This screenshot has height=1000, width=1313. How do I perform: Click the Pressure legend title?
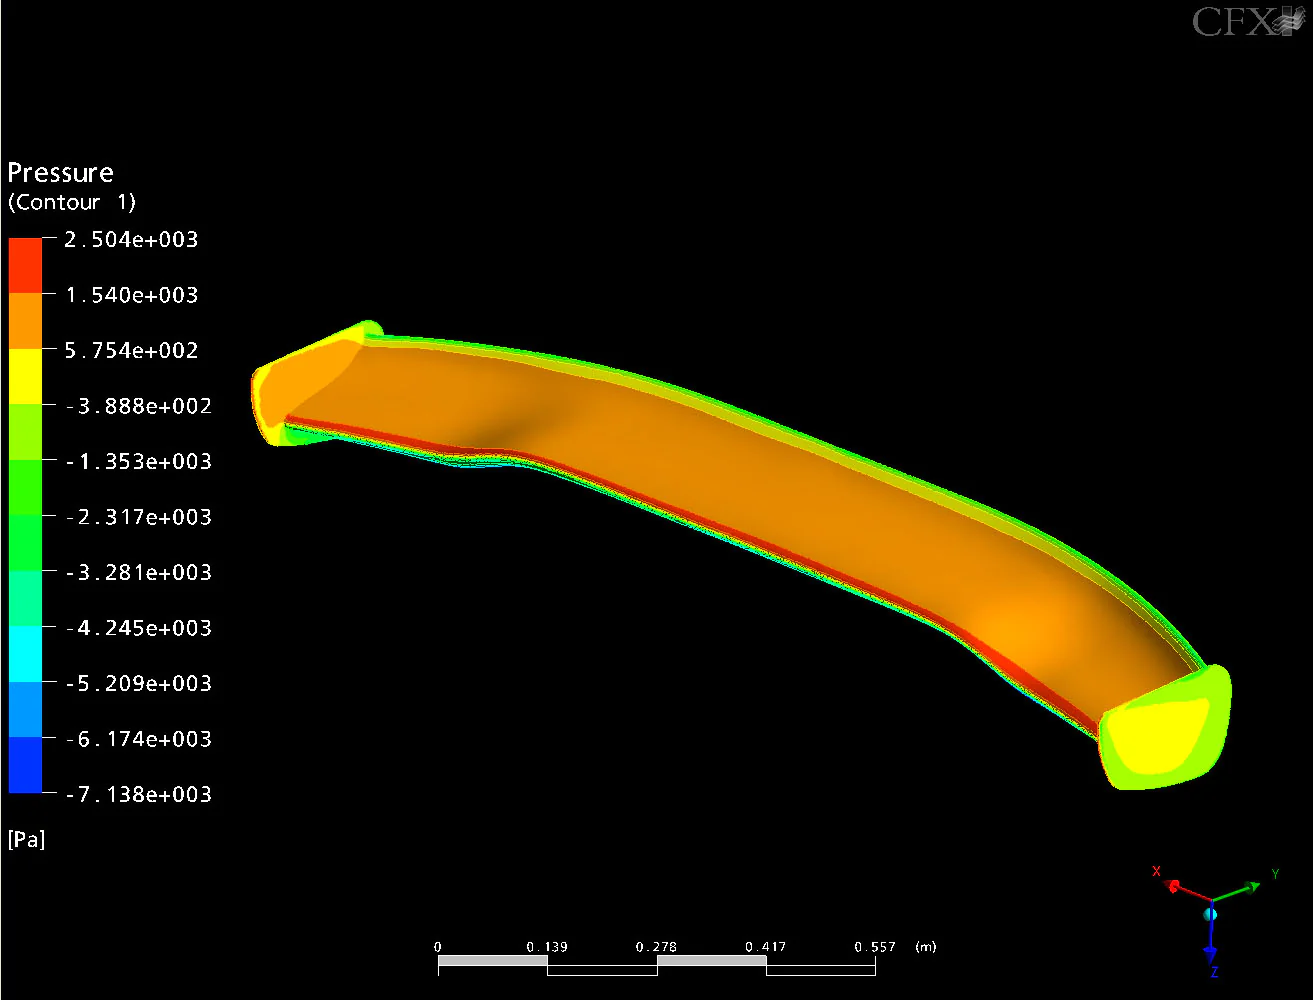point(60,171)
